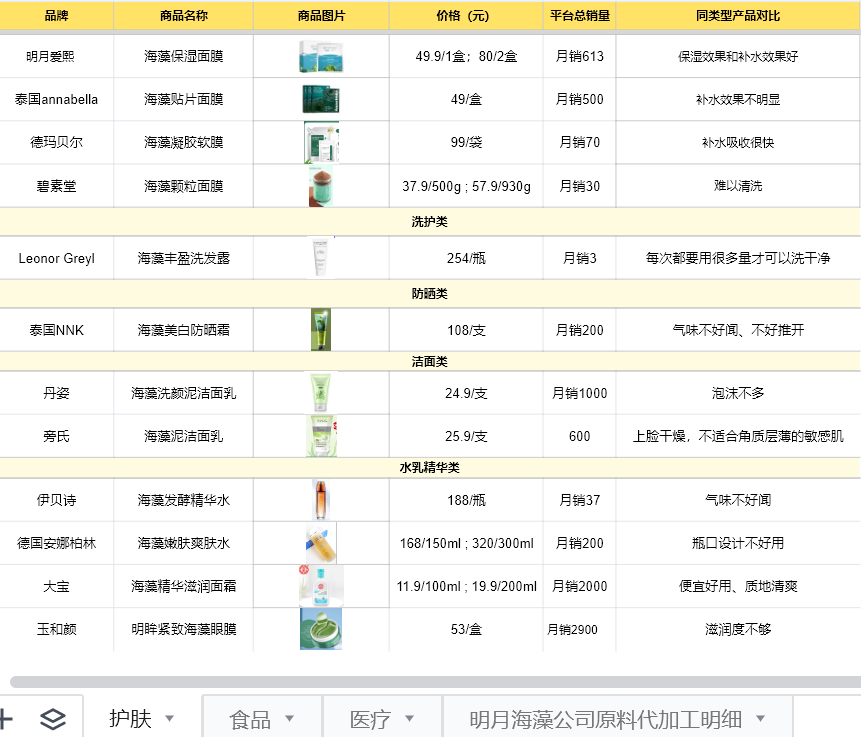
Task: Select the 洁面类 section row
Action: [x=430, y=361]
